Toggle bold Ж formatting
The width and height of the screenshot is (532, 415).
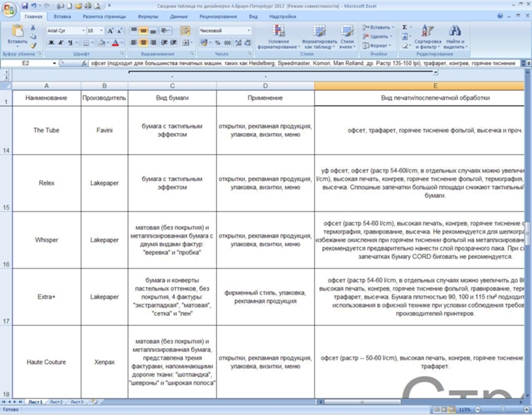pyautogui.click(x=51, y=43)
